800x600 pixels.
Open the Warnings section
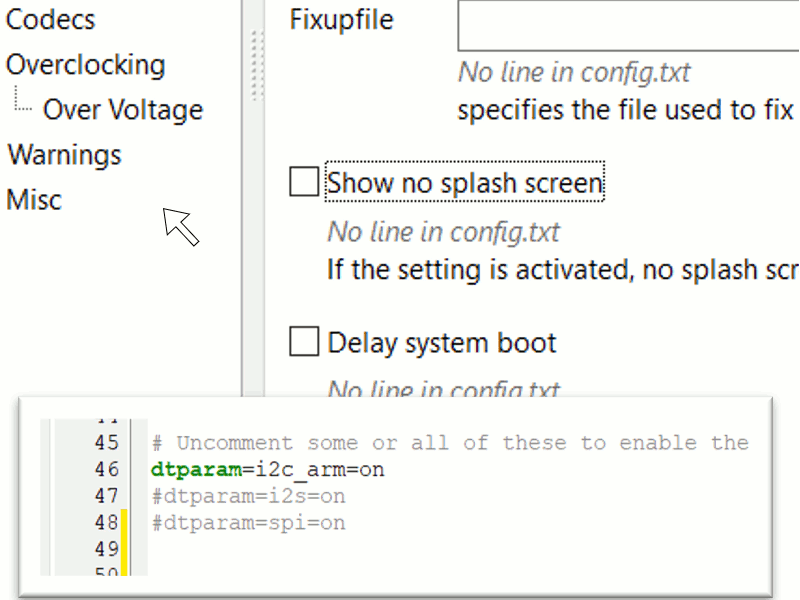pyautogui.click(x=64, y=154)
